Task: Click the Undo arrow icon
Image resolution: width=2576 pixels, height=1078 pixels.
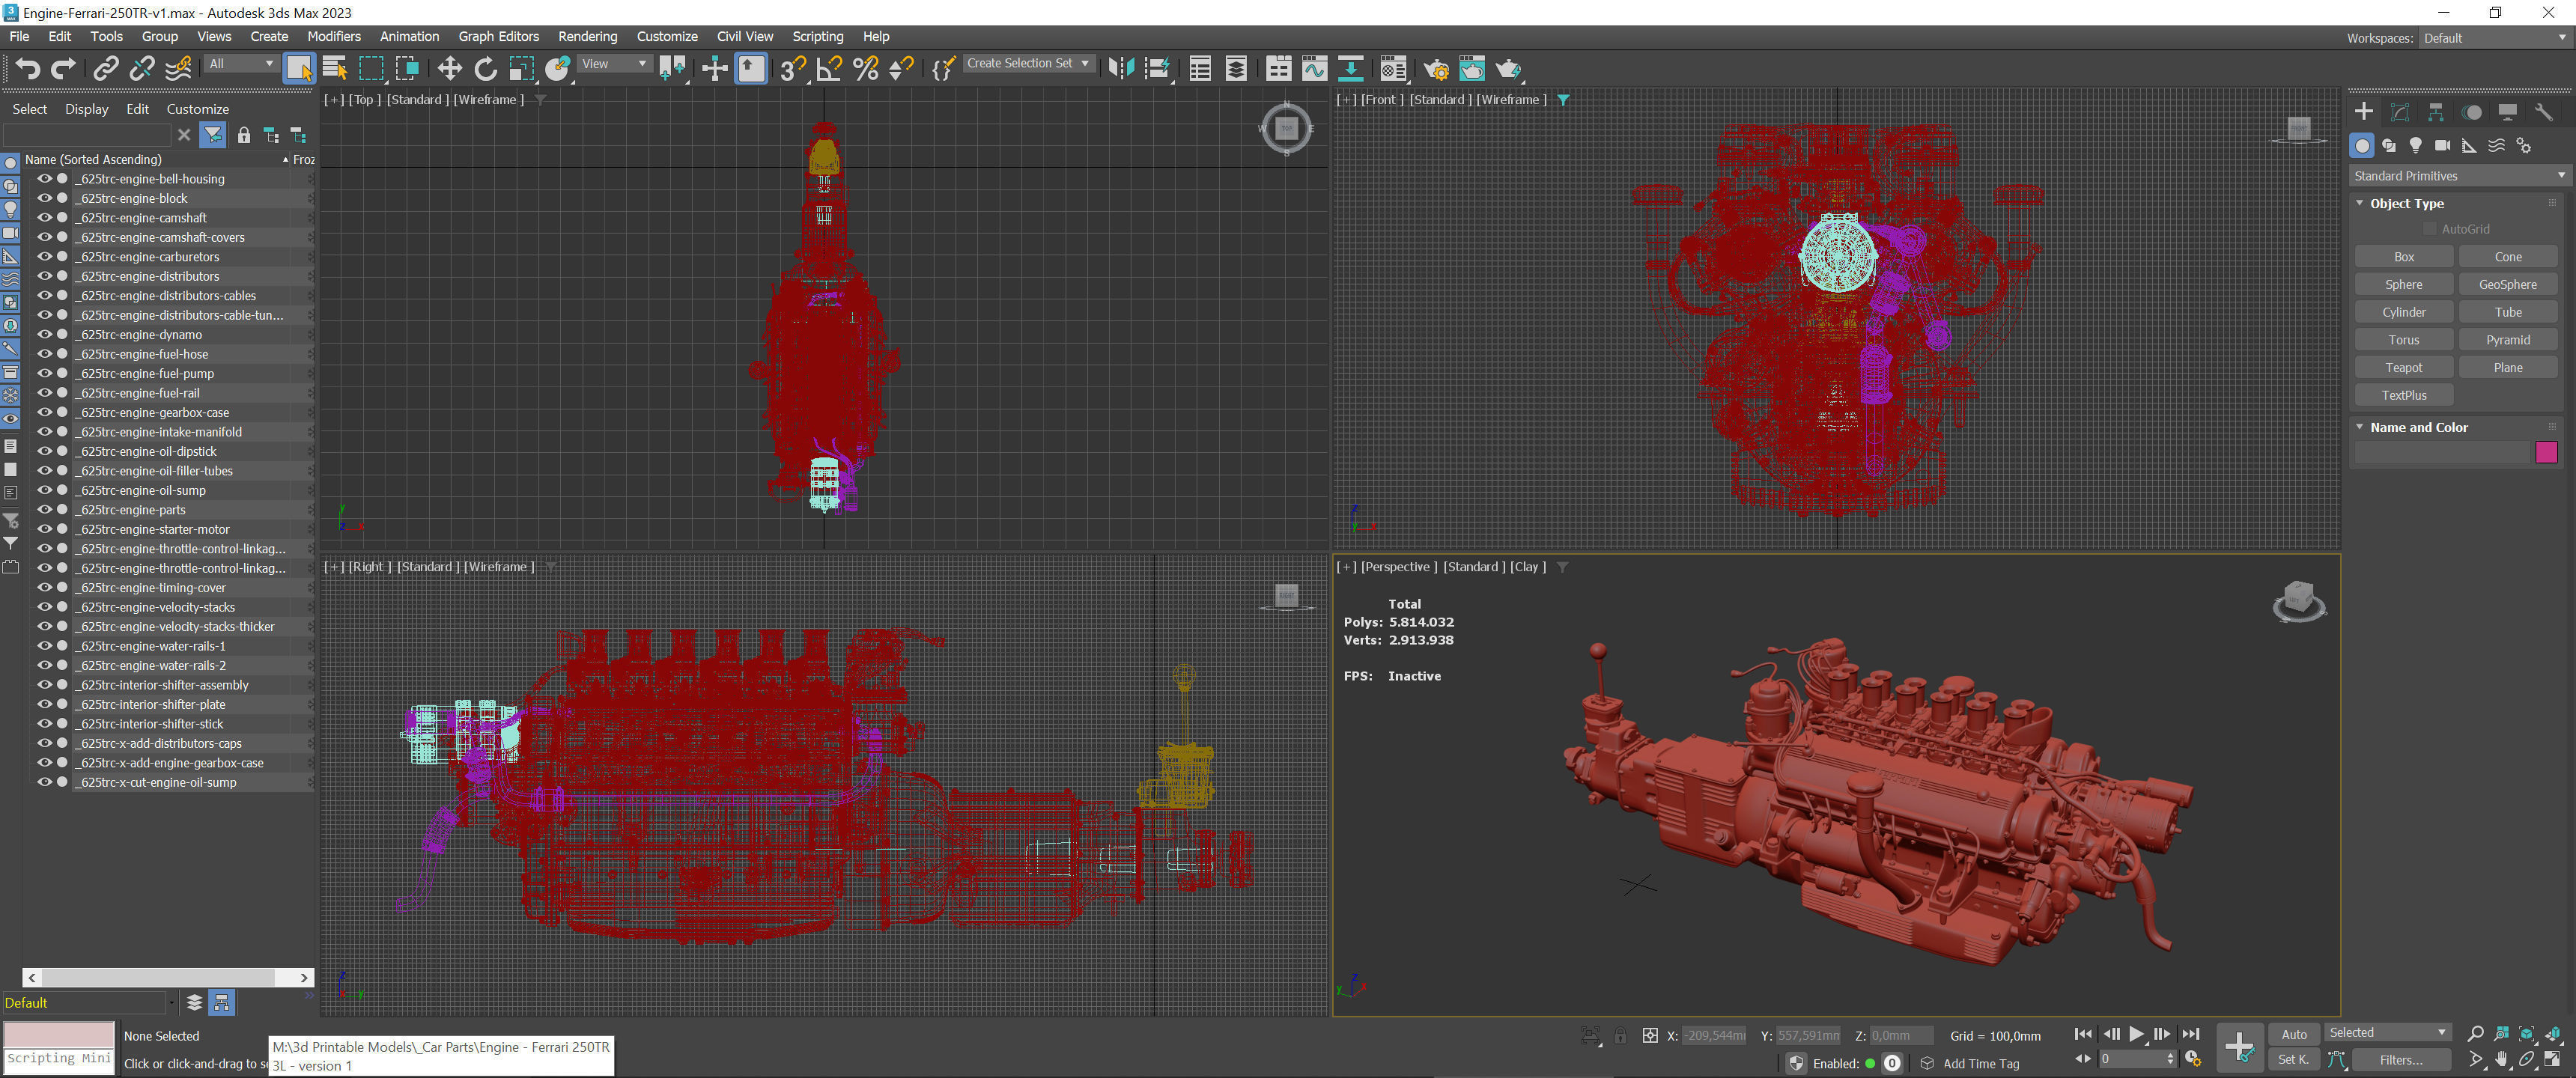Action: pos(28,68)
